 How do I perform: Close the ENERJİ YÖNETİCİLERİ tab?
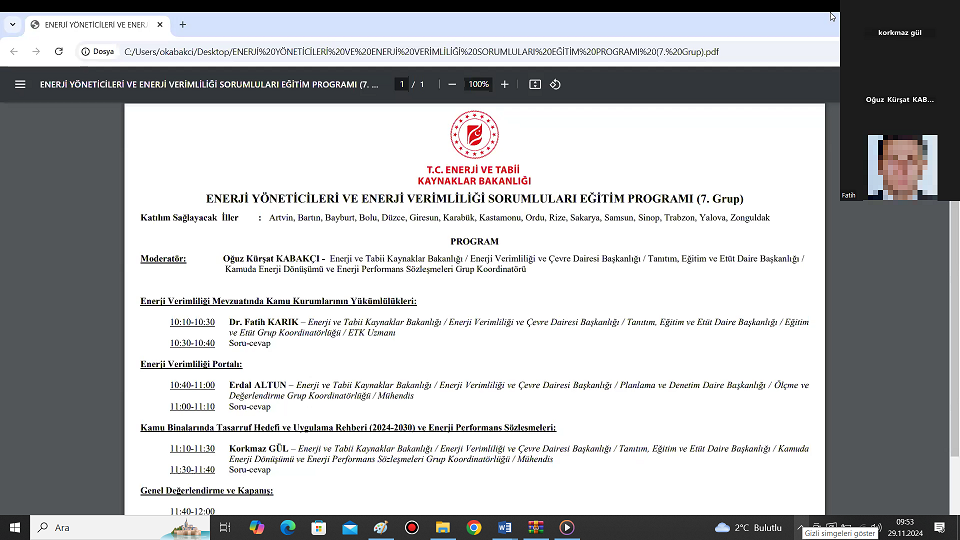160,24
